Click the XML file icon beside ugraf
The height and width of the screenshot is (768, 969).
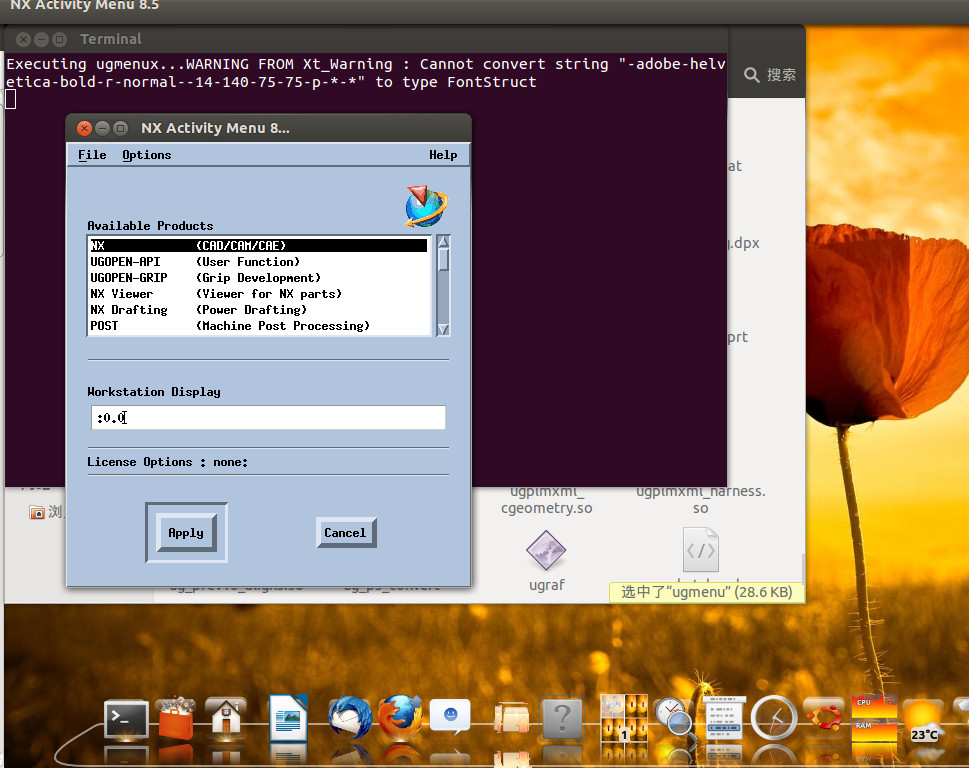(x=701, y=549)
